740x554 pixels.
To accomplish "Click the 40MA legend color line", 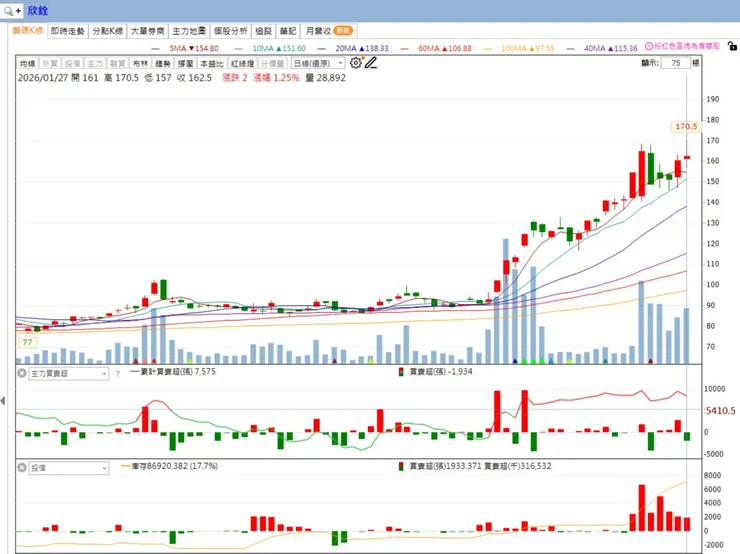I will pos(571,49).
